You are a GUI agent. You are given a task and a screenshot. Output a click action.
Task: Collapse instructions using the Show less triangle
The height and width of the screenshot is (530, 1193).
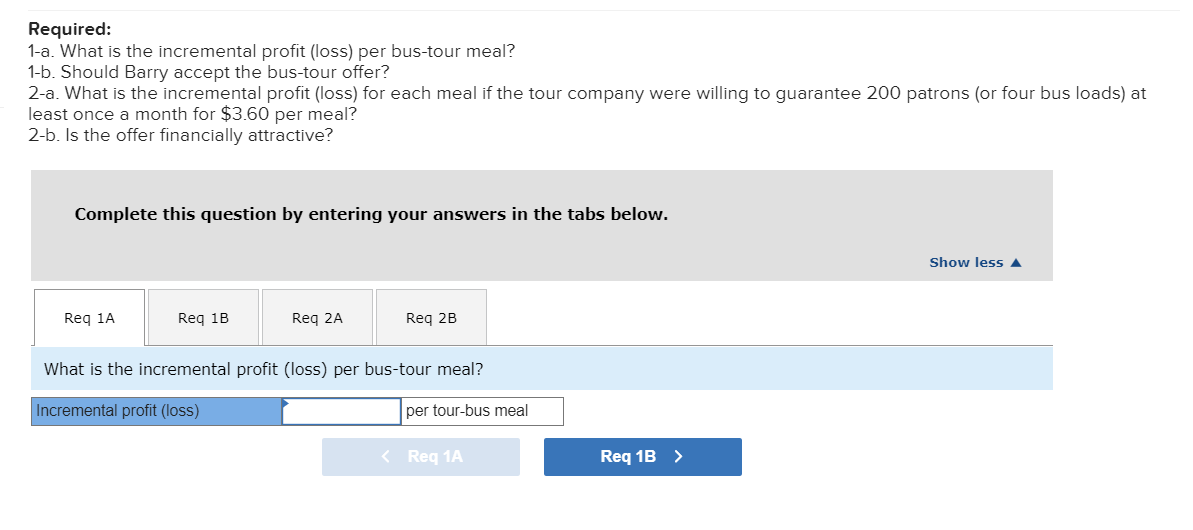click(1017, 263)
